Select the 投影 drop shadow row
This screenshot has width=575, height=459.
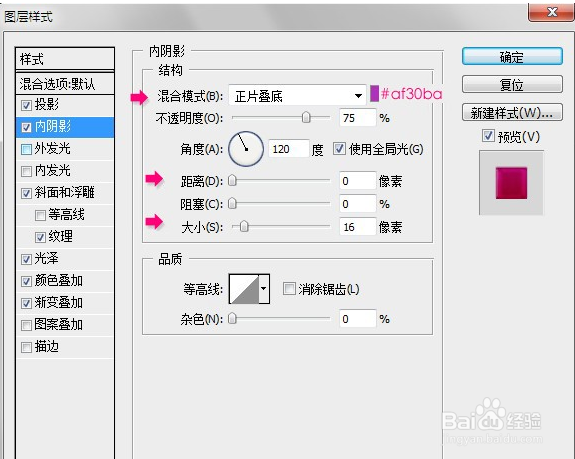point(65,106)
